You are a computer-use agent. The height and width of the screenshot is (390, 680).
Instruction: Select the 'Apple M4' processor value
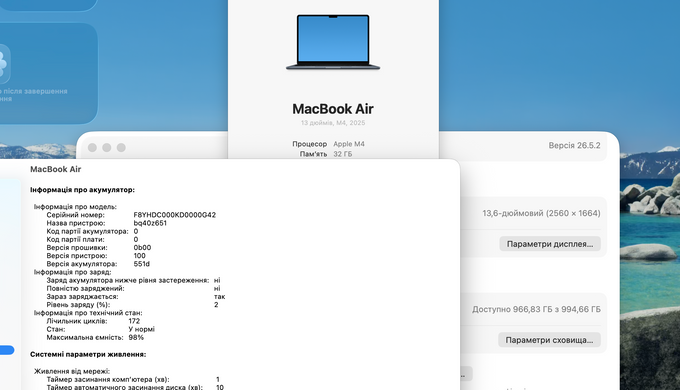click(349, 144)
